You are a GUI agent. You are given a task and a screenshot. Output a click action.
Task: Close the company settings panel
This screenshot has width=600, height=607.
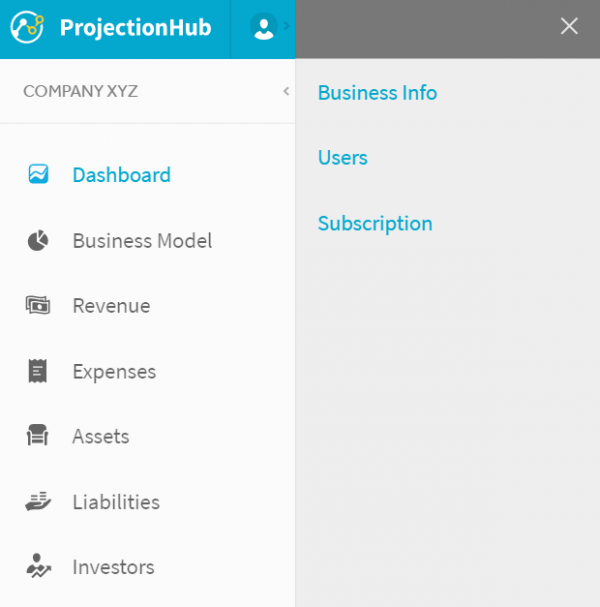[x=569, y=26]
